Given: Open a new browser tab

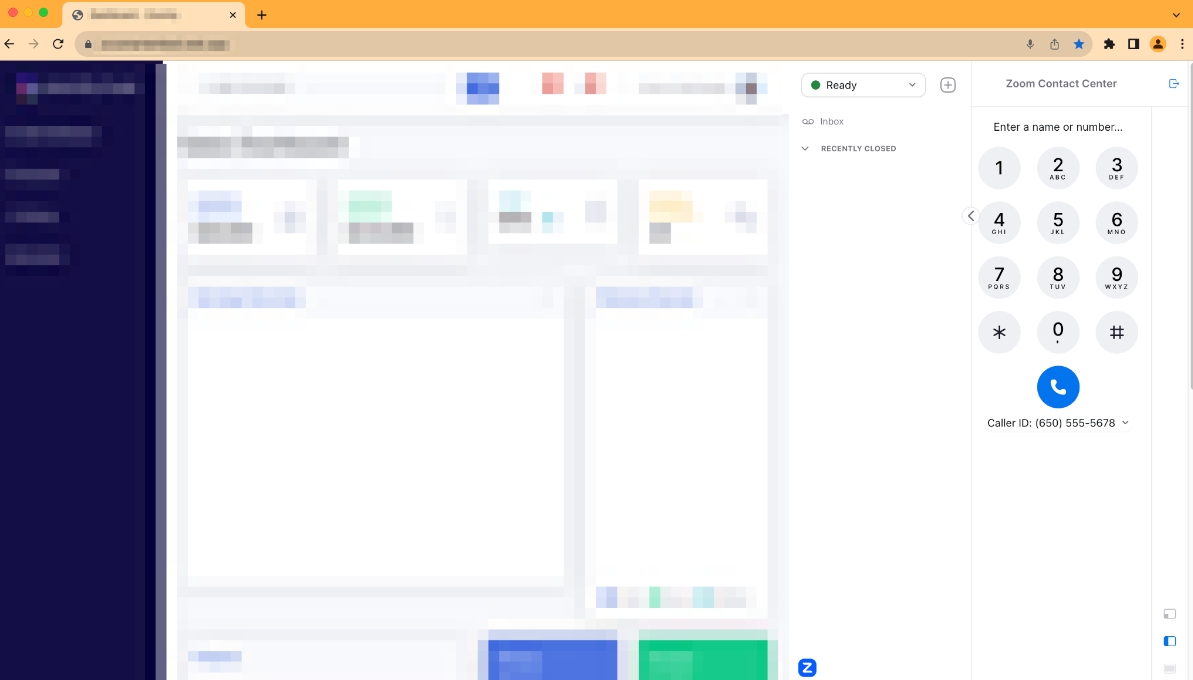Looking at the screenshot, I should pyautogui.click(x=262, y=15).
